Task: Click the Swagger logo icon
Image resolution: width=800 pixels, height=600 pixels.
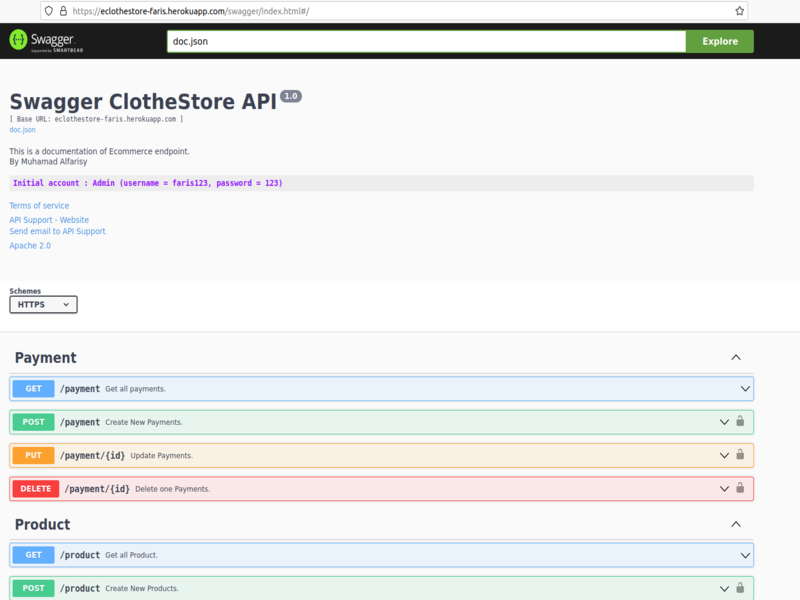Action: [18, 40]
